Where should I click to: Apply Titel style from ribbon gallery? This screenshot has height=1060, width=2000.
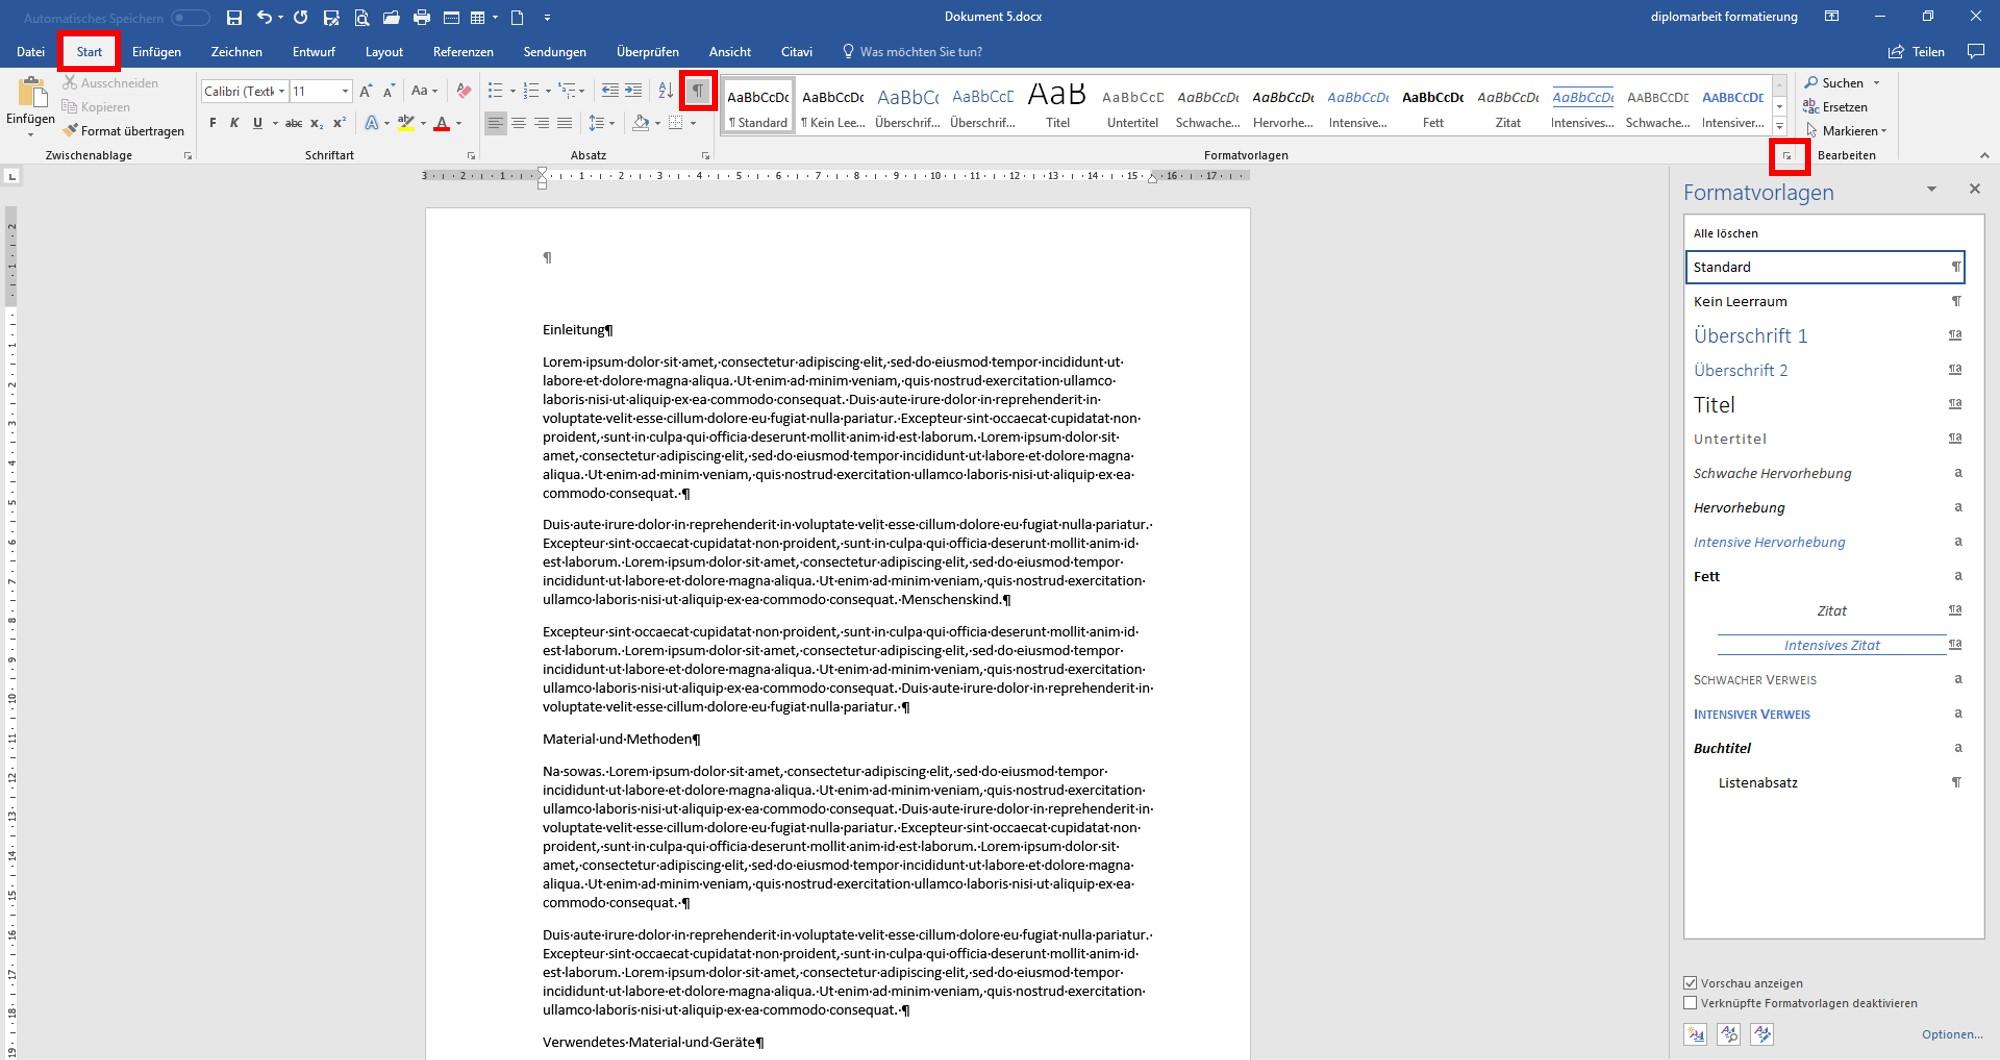1058,106
